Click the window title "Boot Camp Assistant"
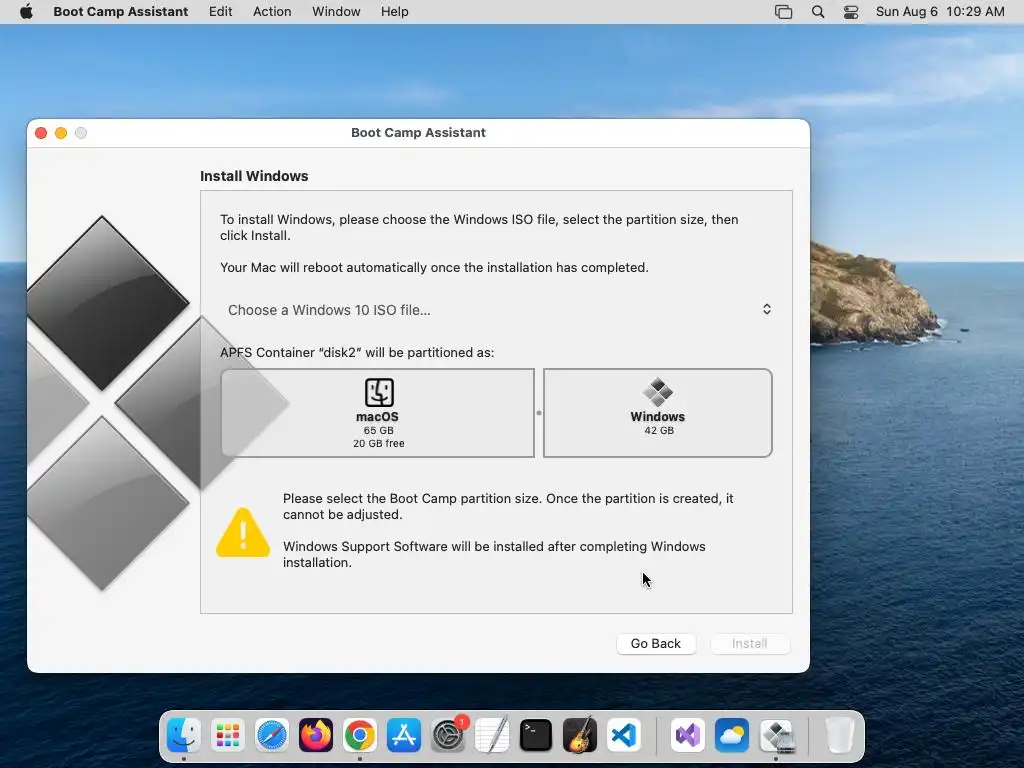The image size is (1024, 768). point(418,133)
